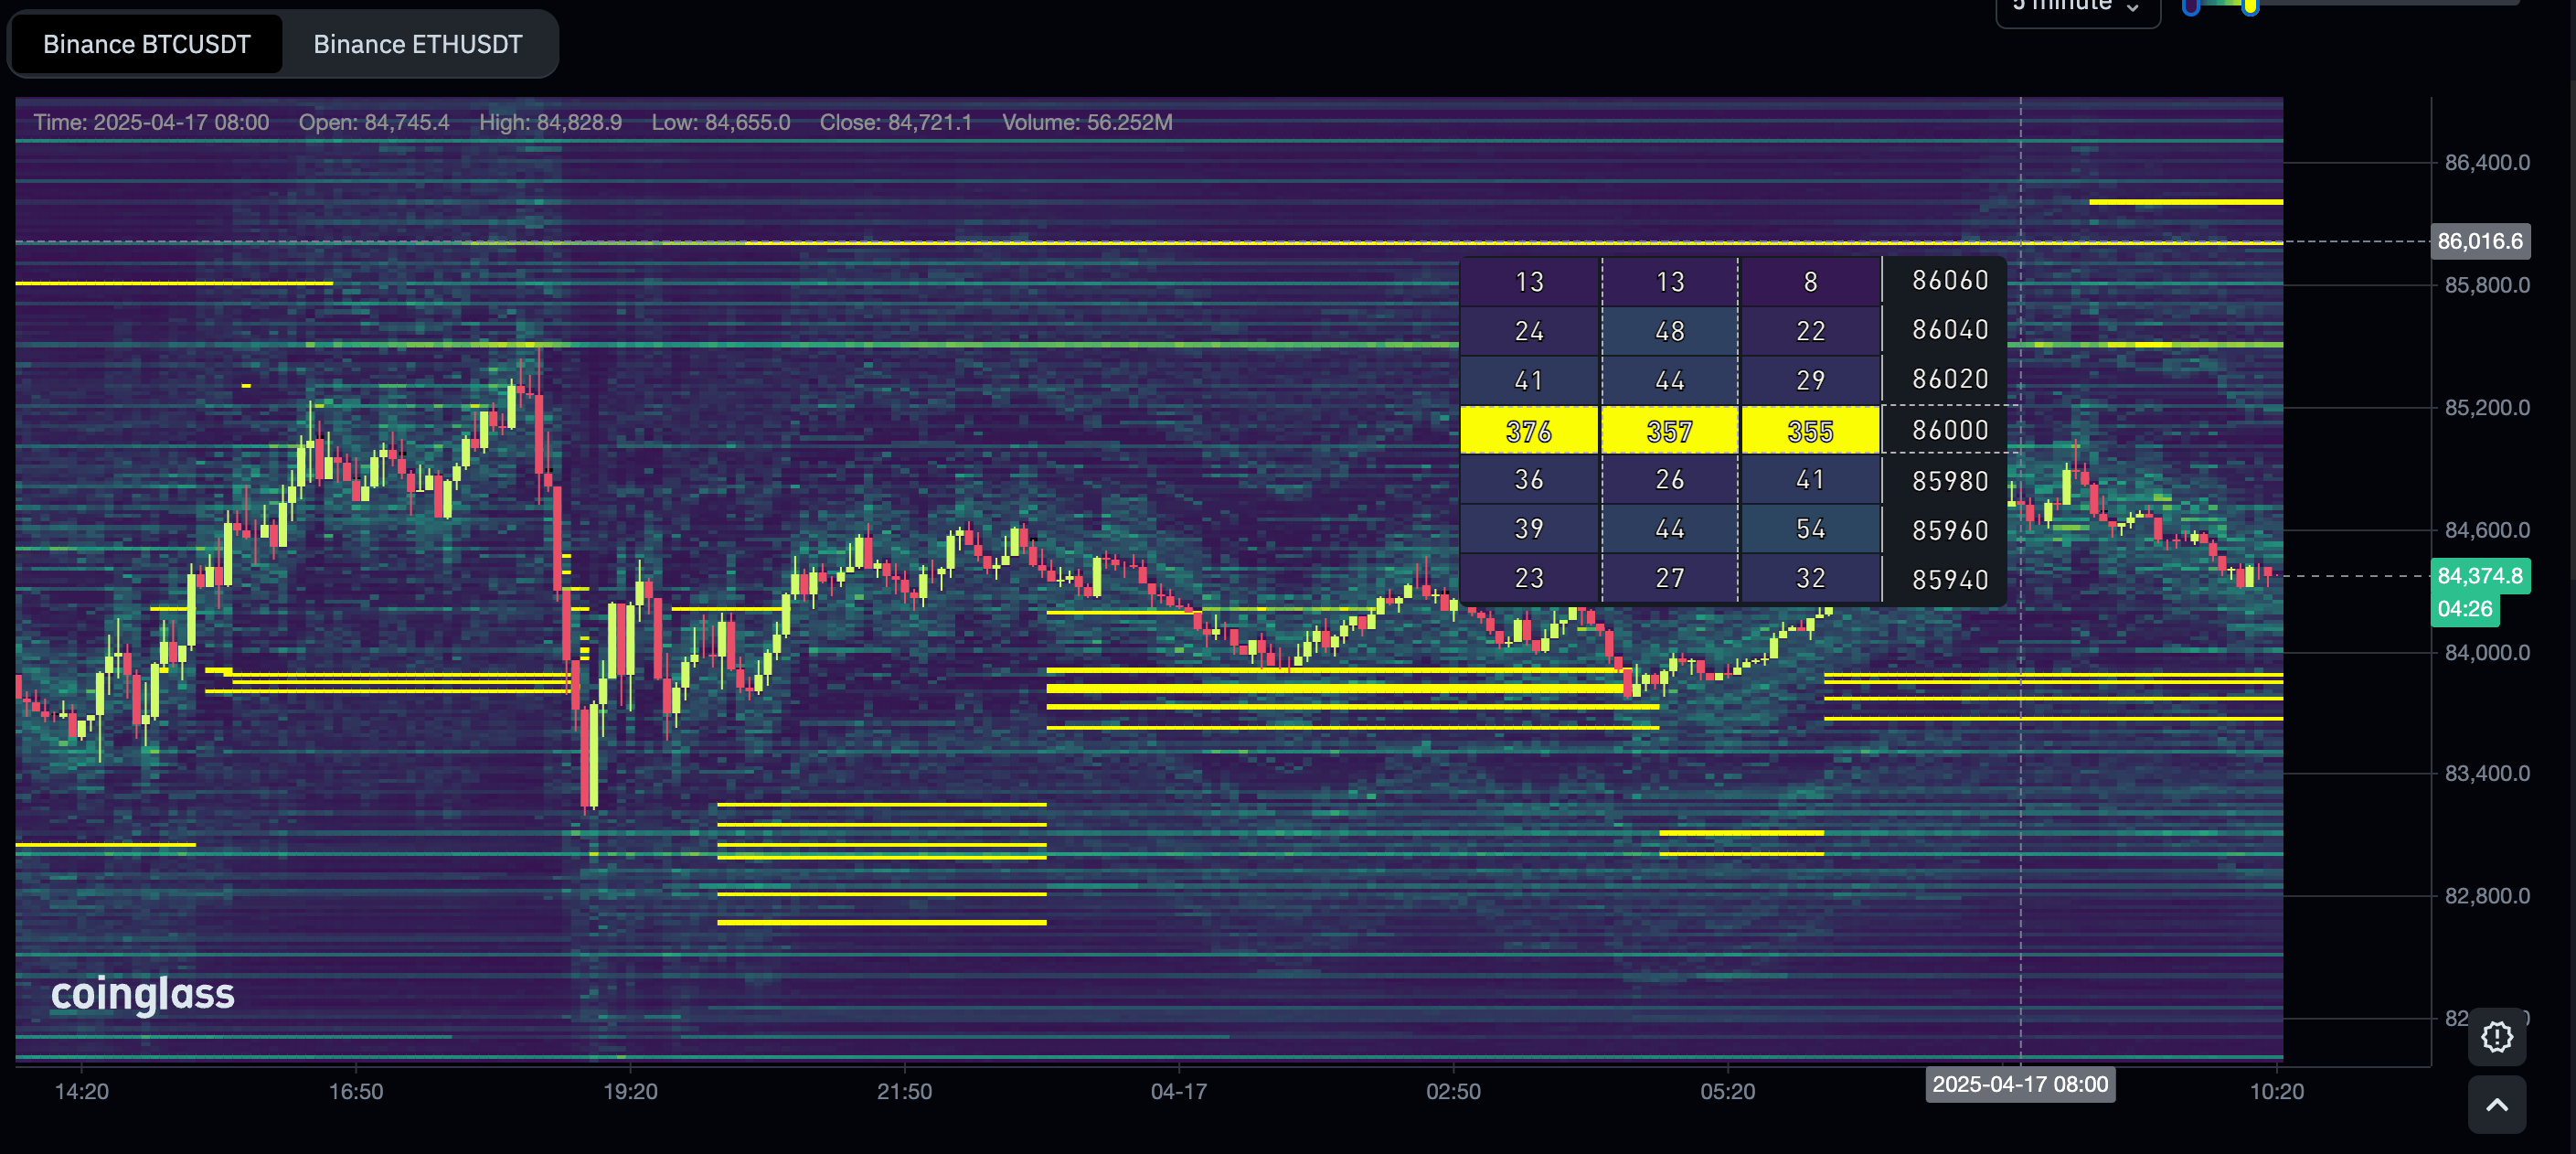The height and width of the screenshot is (1154, 2576).
Task: Click the green 84,374.8 current price label
Action: click(2479, 576)
